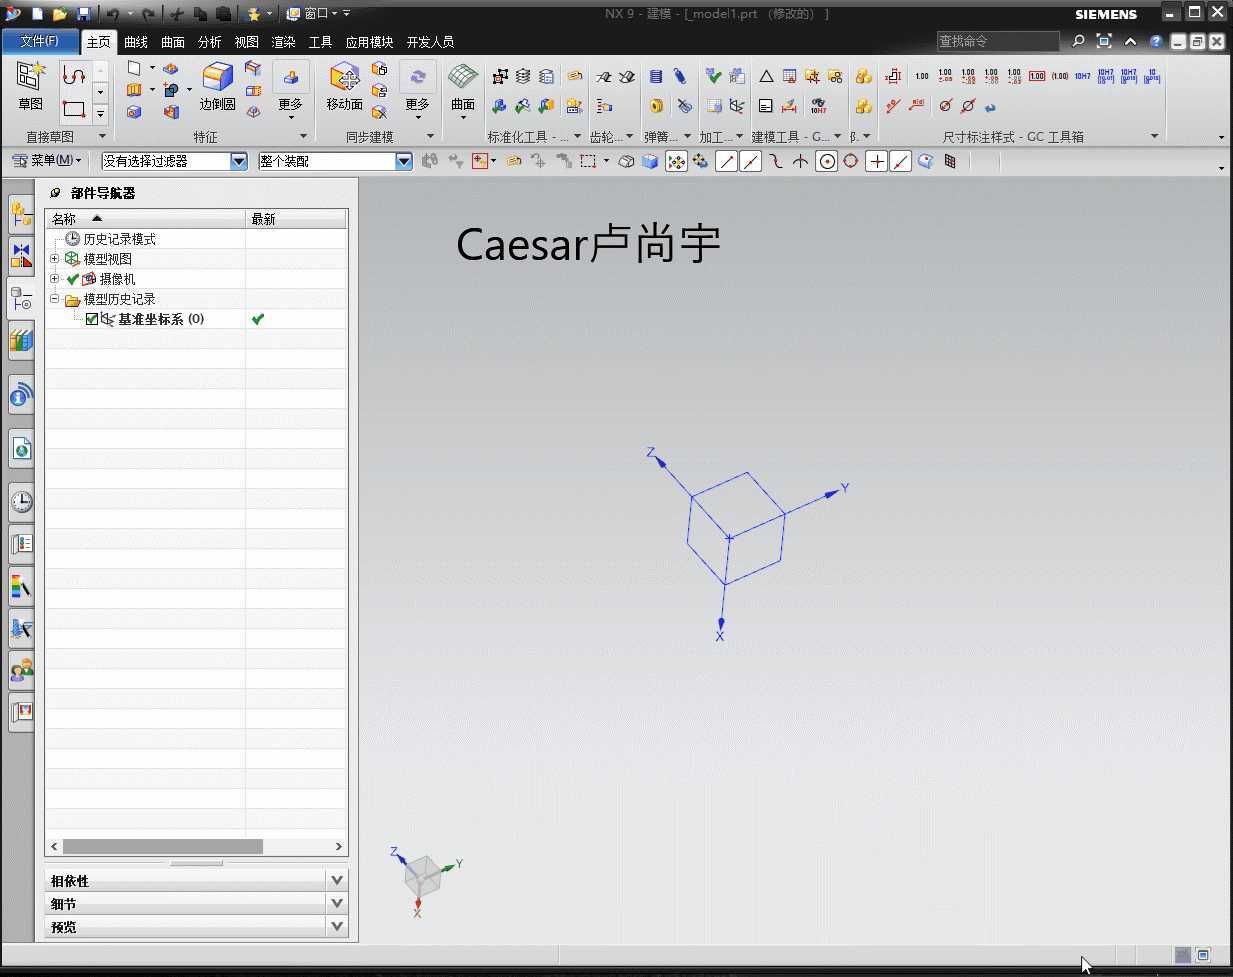1233x977 pixels.
Task: Click the 边倒圆 edge blend tool
Action: pos(217,85)
